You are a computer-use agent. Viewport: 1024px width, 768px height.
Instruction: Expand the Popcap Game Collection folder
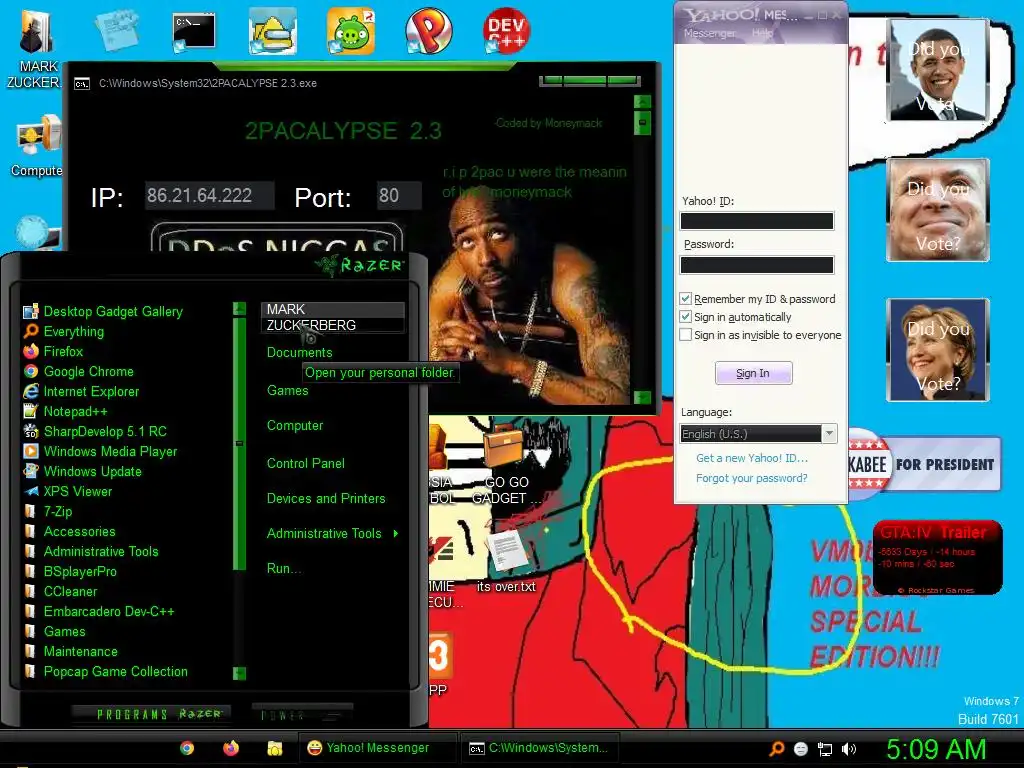tap(106, 671)
